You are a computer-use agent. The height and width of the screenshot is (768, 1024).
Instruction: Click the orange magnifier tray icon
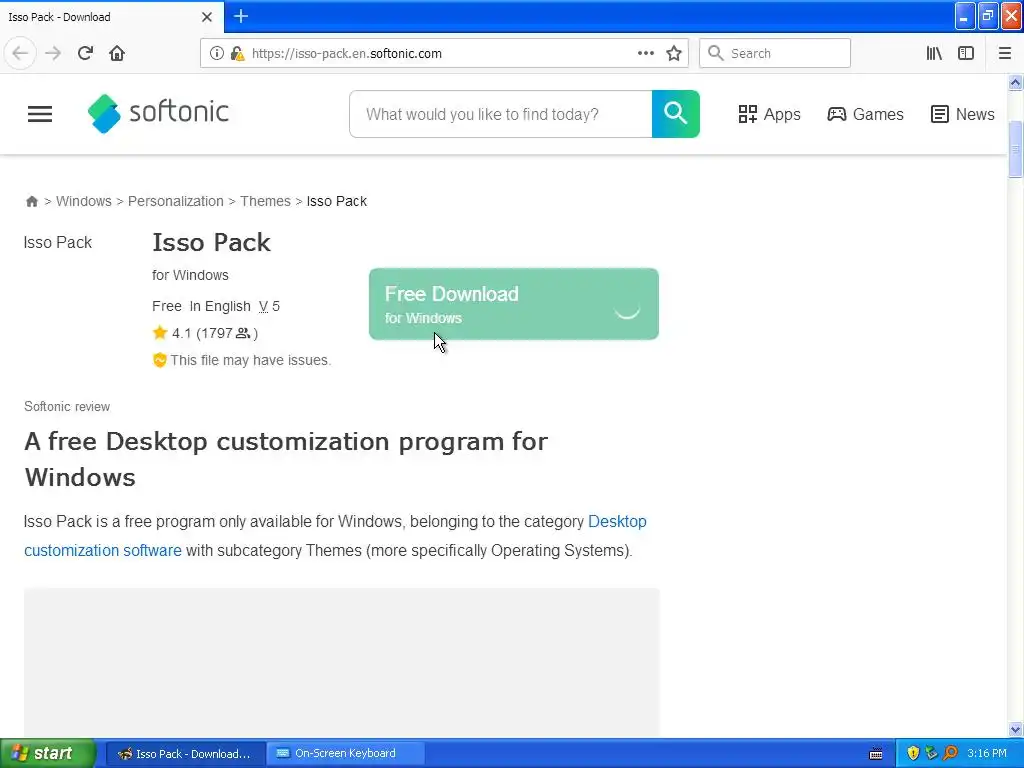click(x=950, y=753)
